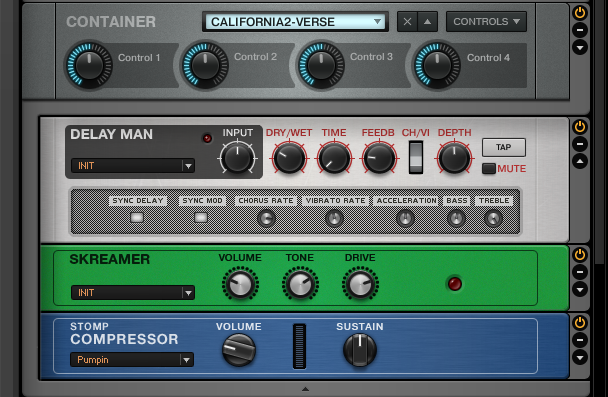Click the Control 1 knob
608x397 pixels.
pyautogui.click(x=89, y=65)
